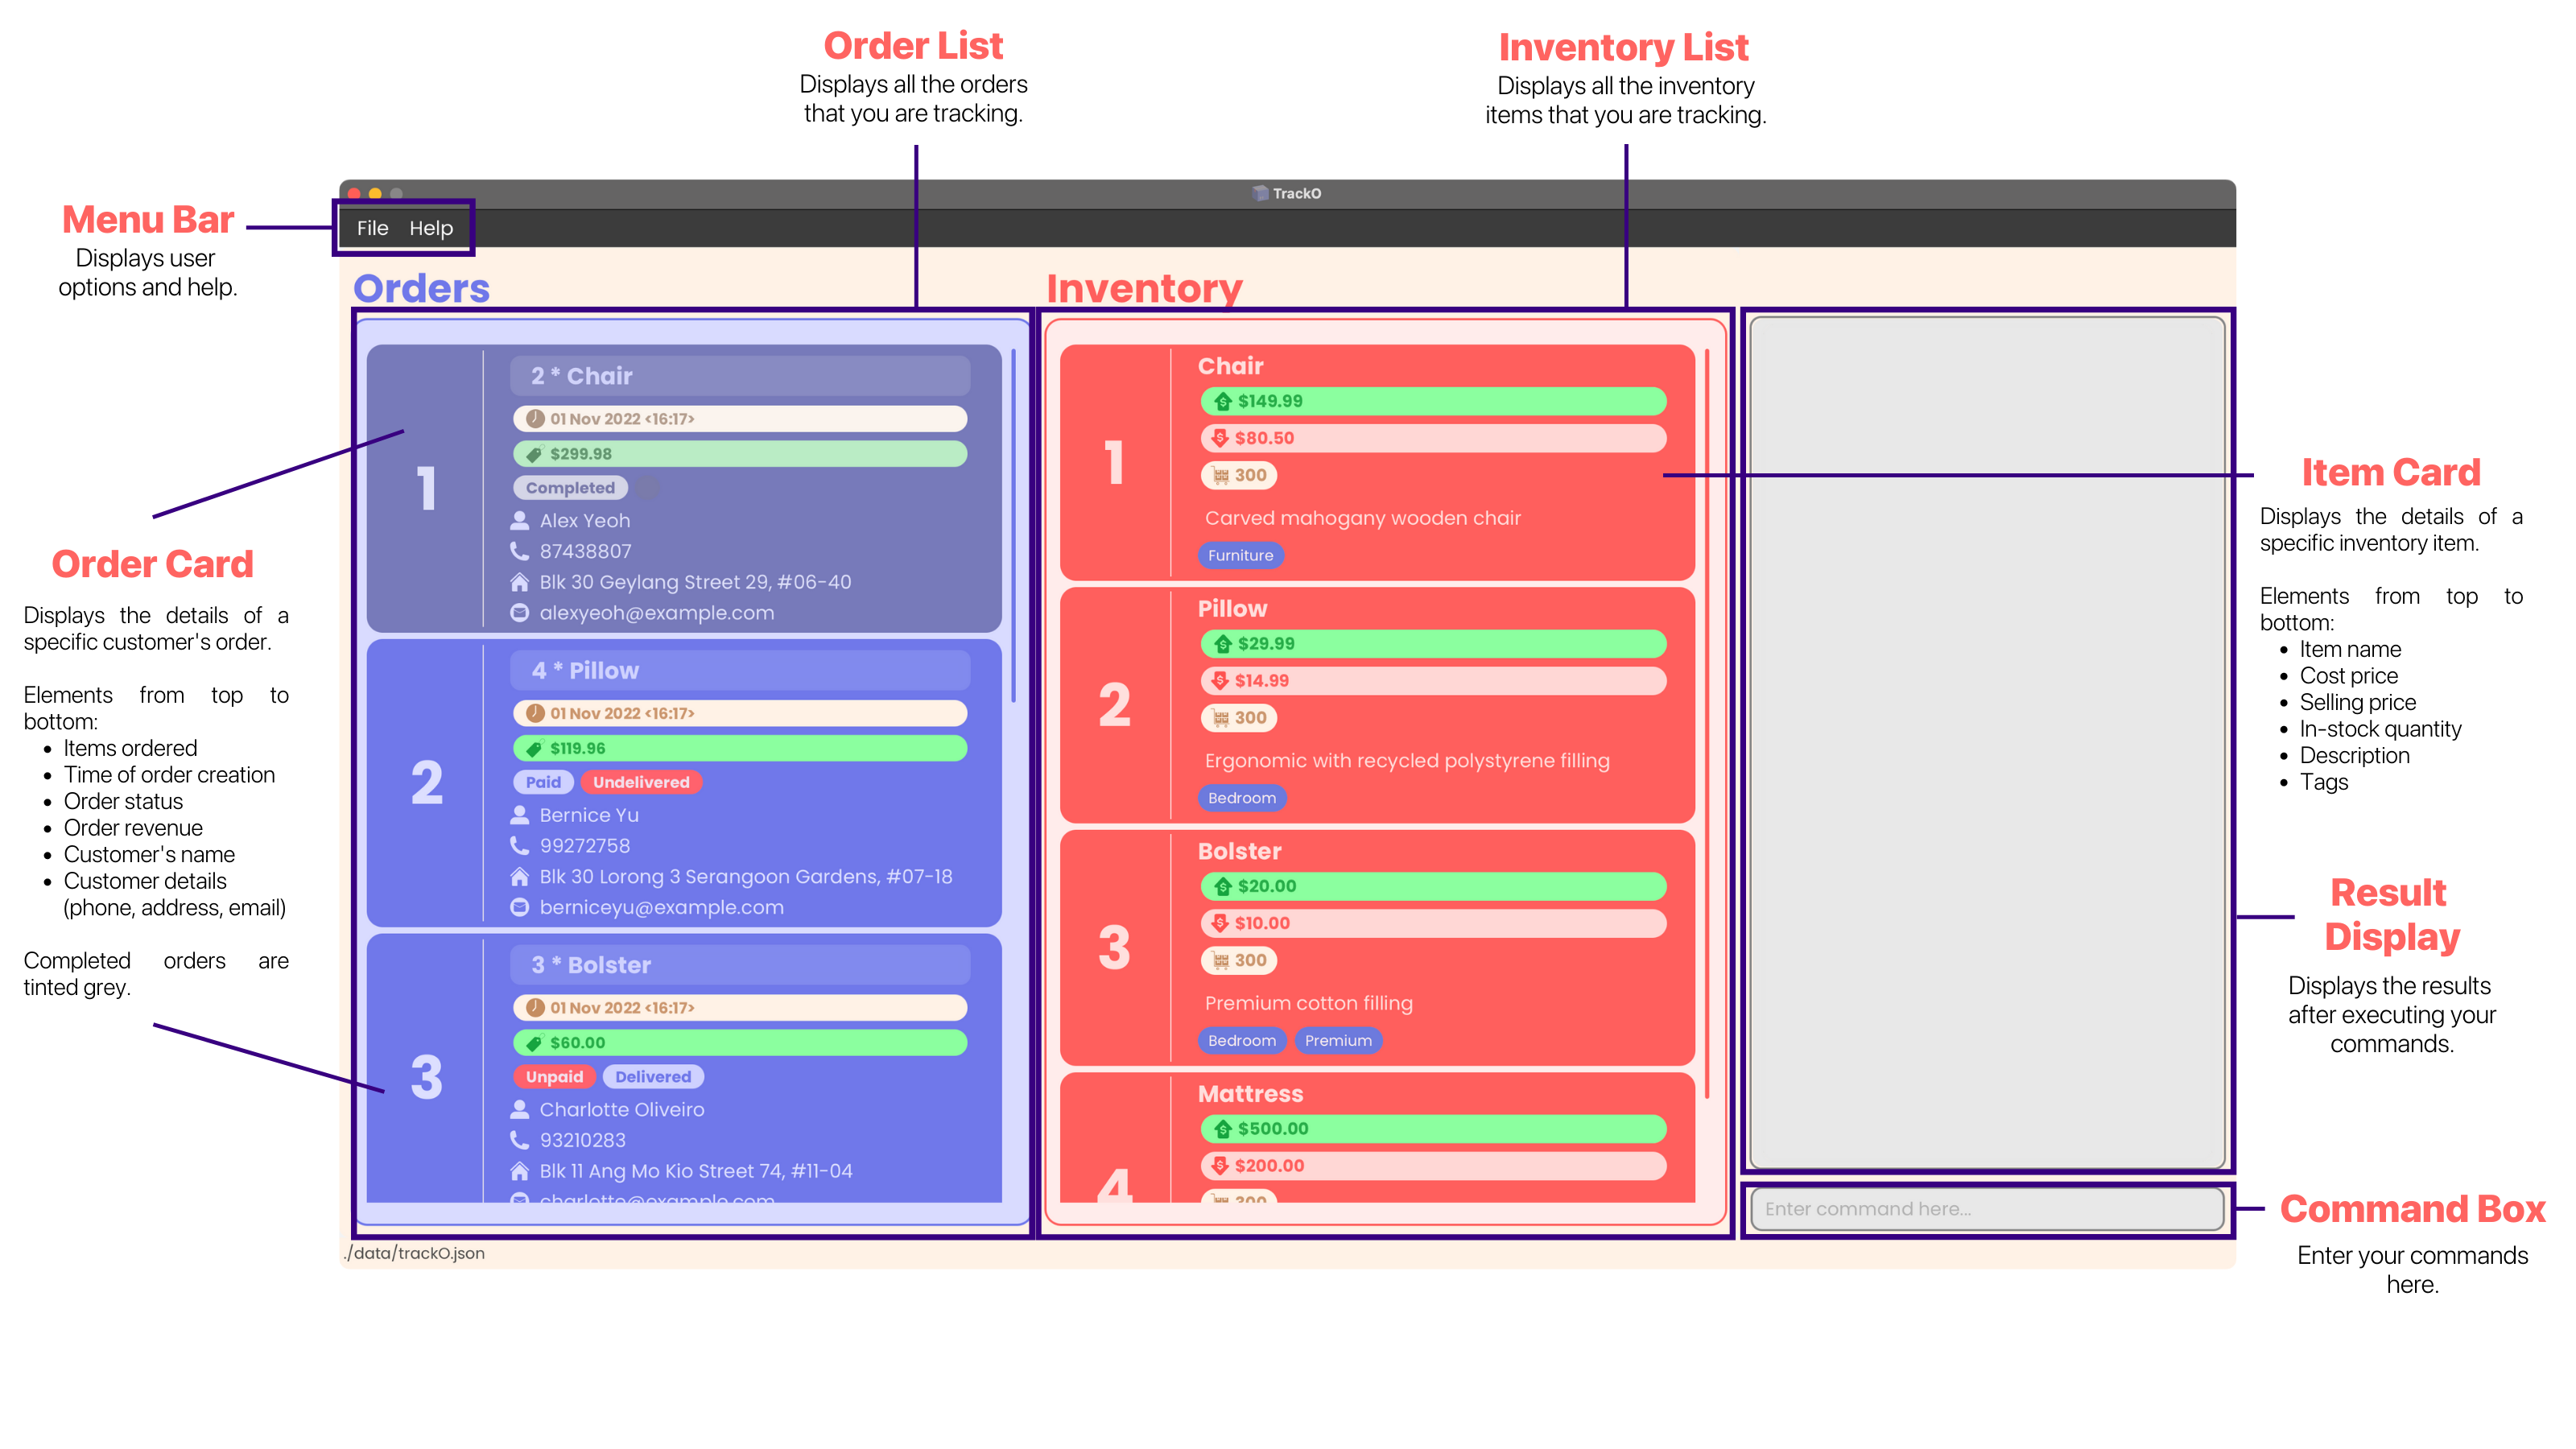
Task: Click the clock icon on 3 * Bolster order
Action: (535, 1008)
